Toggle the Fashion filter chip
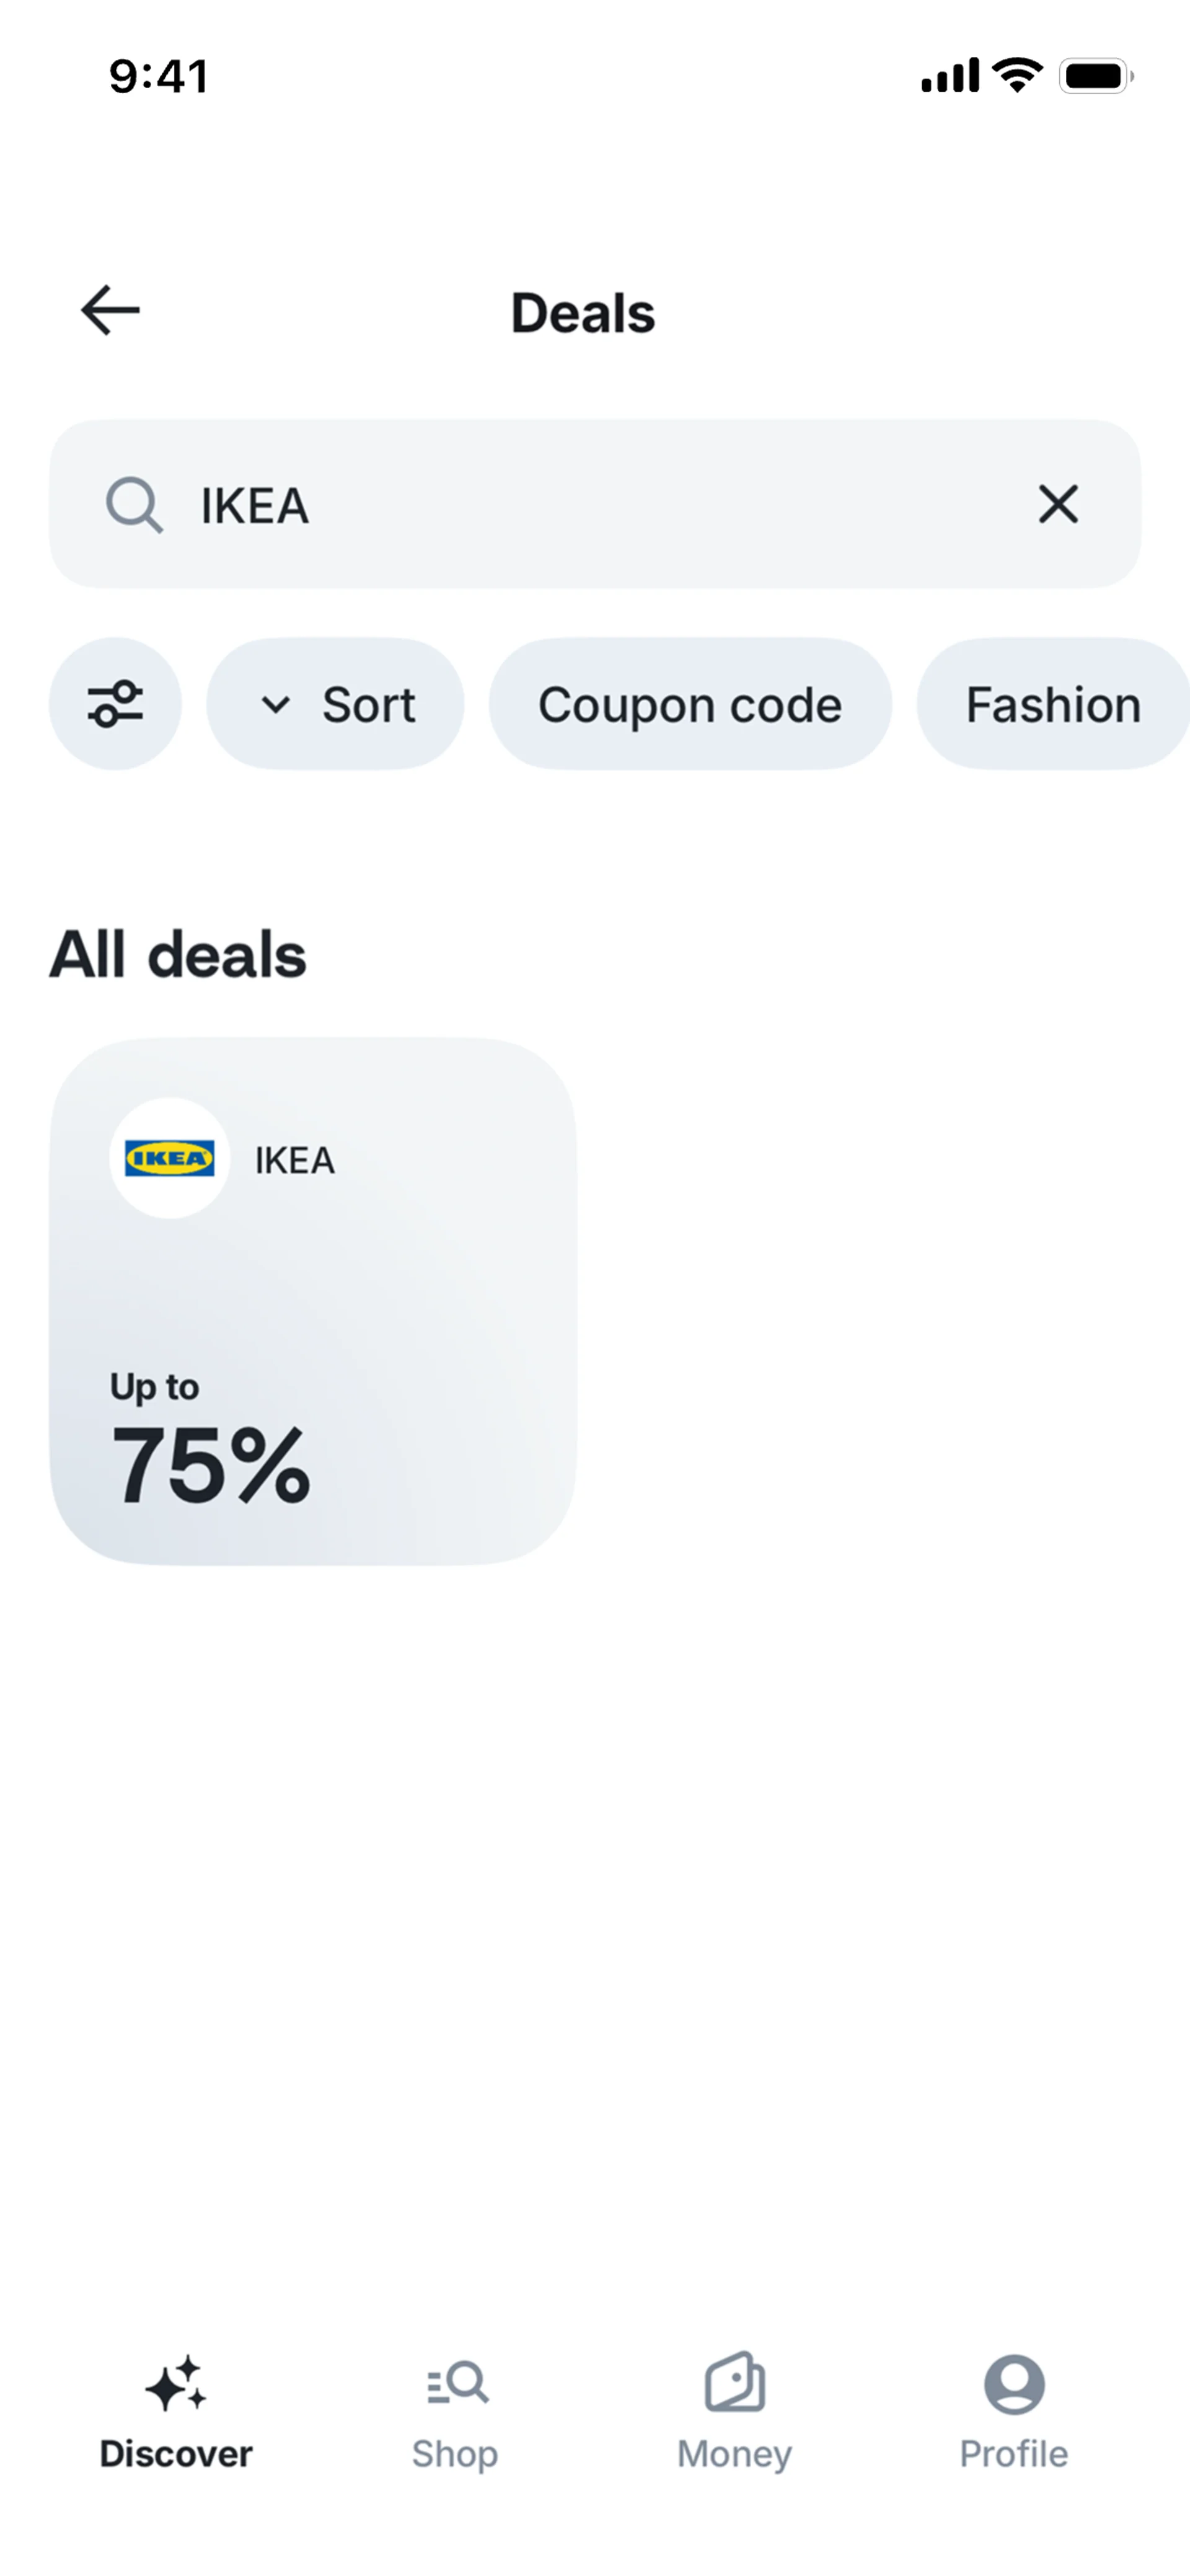Image resolution: width=1190 pixels, height=2576 pixels. click(1052, 704)
